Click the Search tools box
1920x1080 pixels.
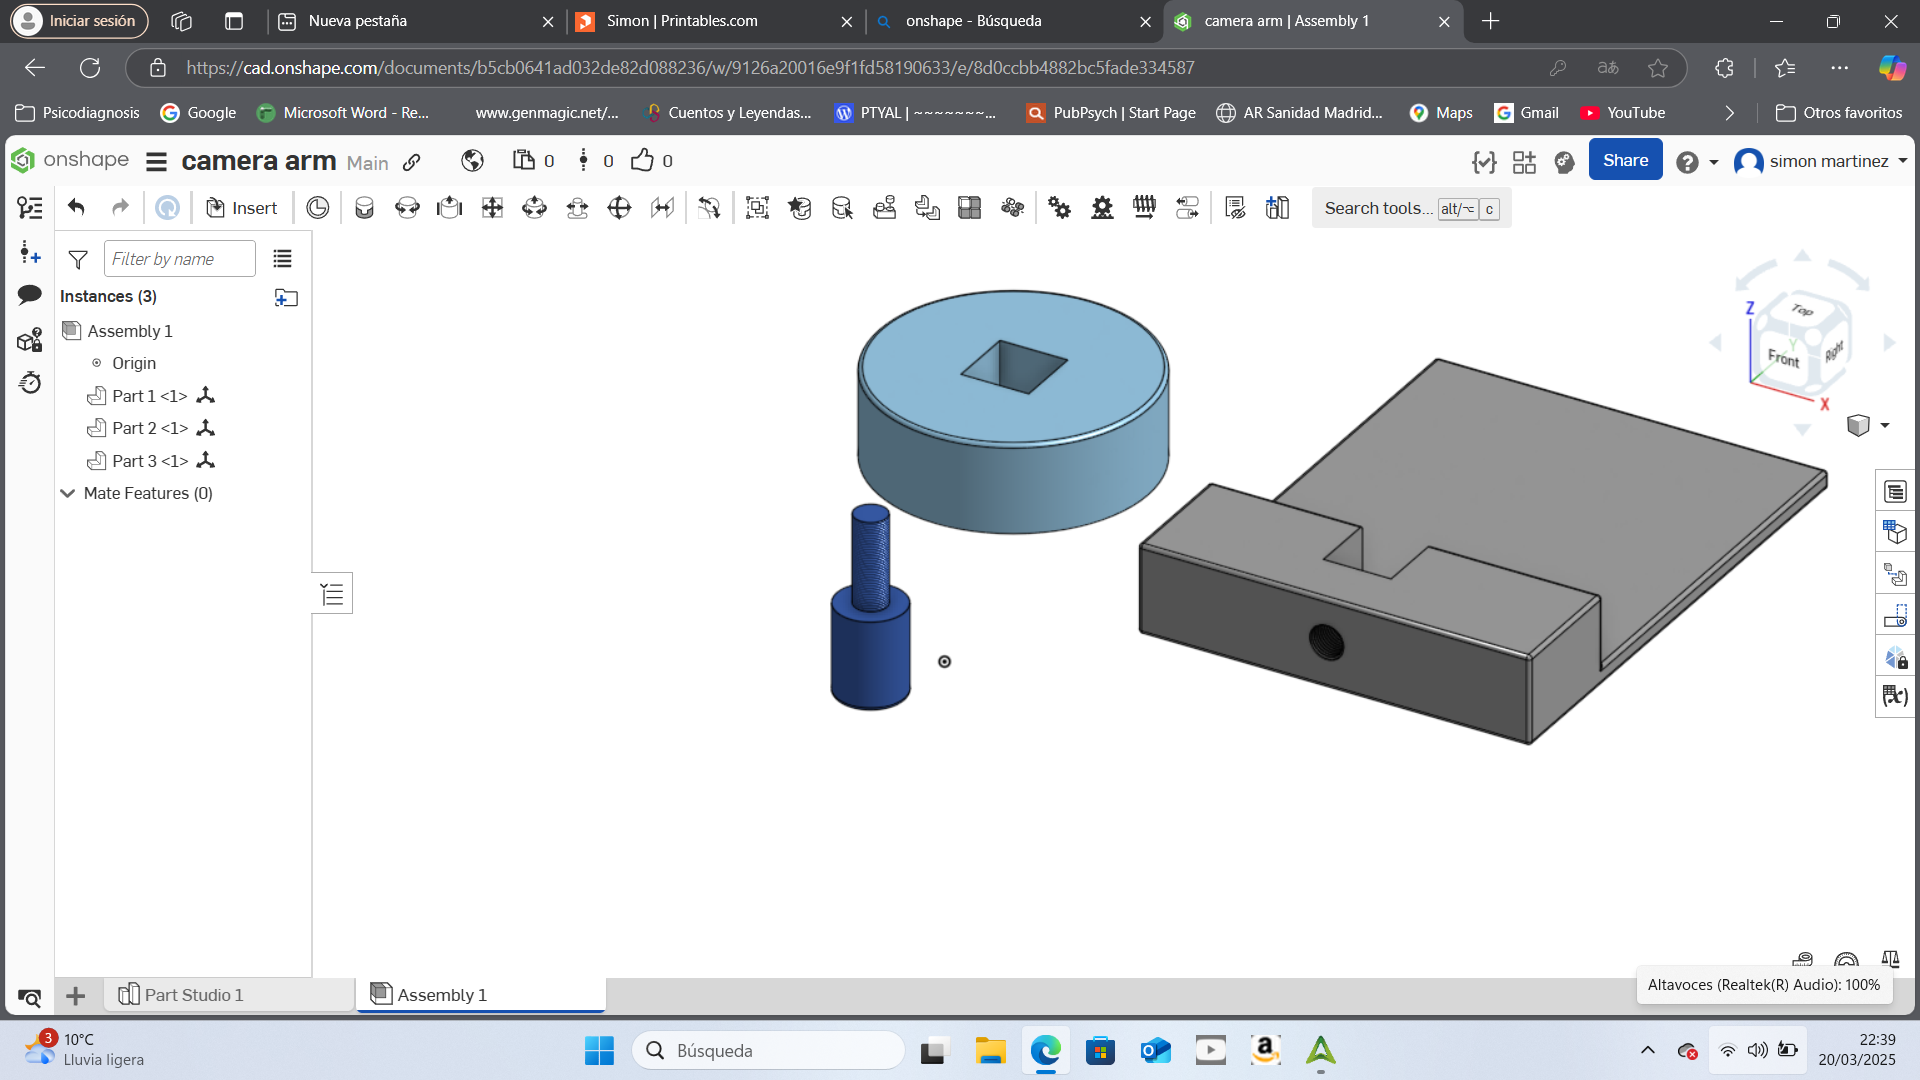coord(1411,208)
